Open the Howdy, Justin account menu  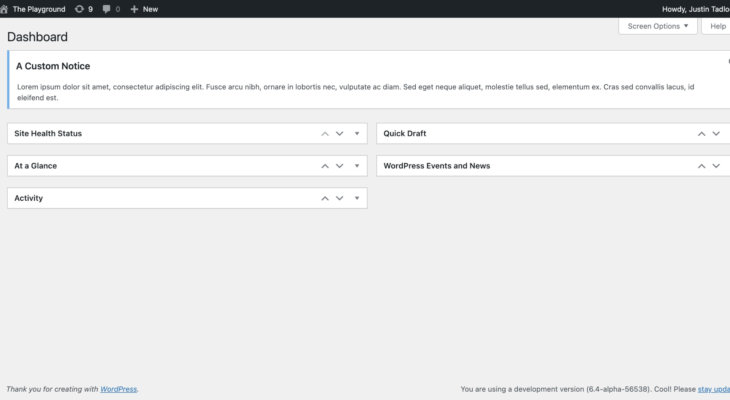(x=695, y=9)
